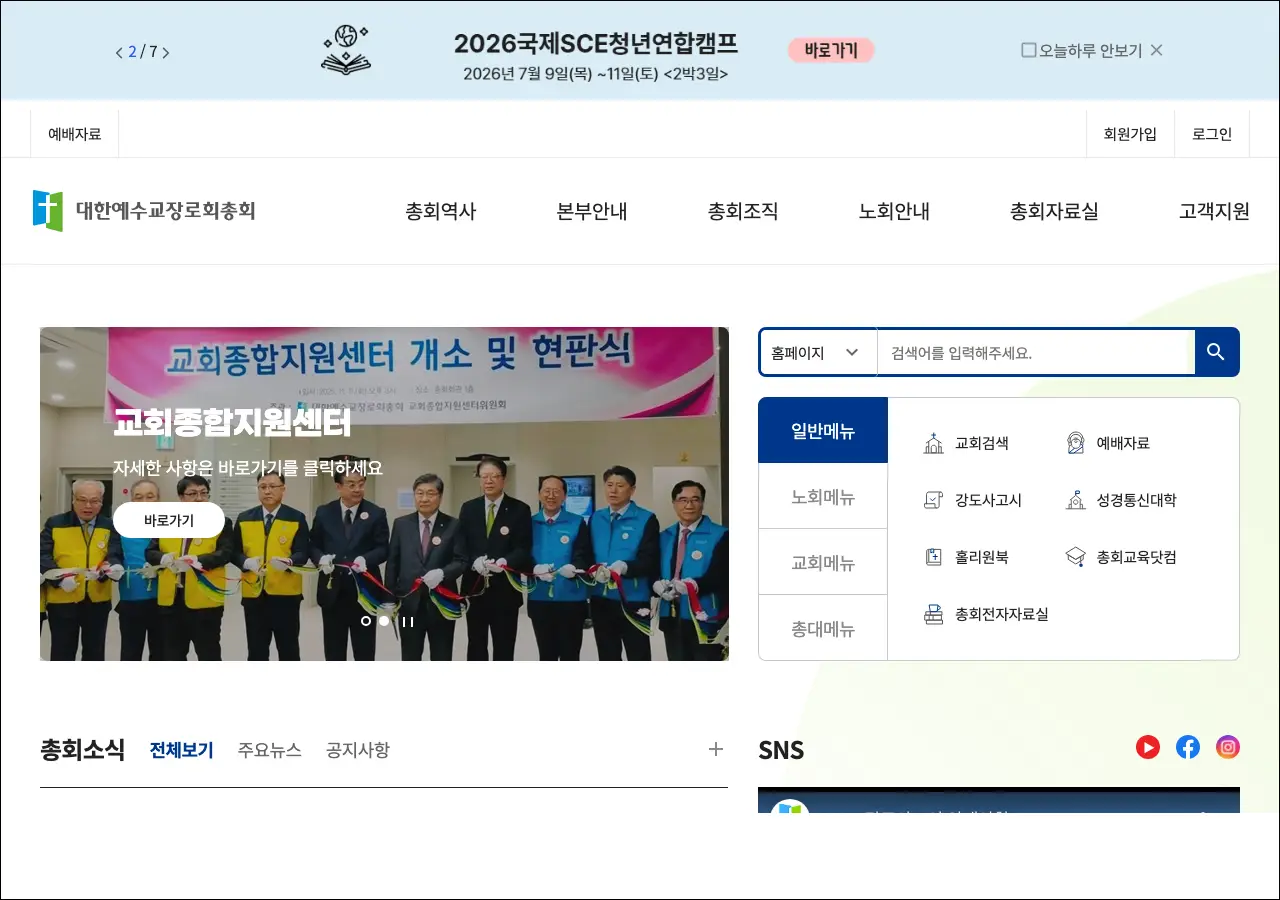Image resolution: width=1280 pixels, height=900 pixels.
Task: Pause the main slideshow
Action: [407, 621]
